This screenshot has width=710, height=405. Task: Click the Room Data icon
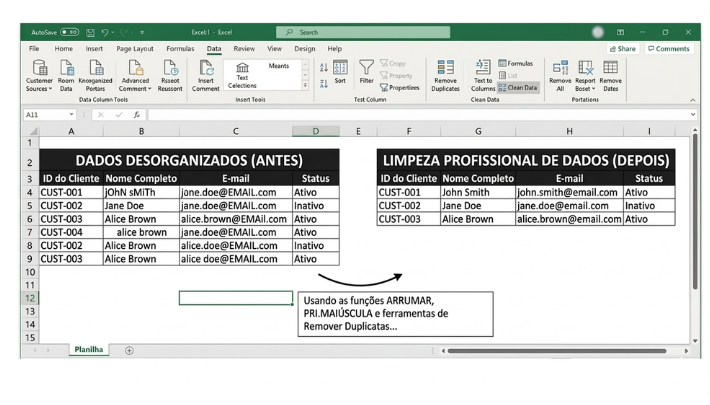(66, 68)
